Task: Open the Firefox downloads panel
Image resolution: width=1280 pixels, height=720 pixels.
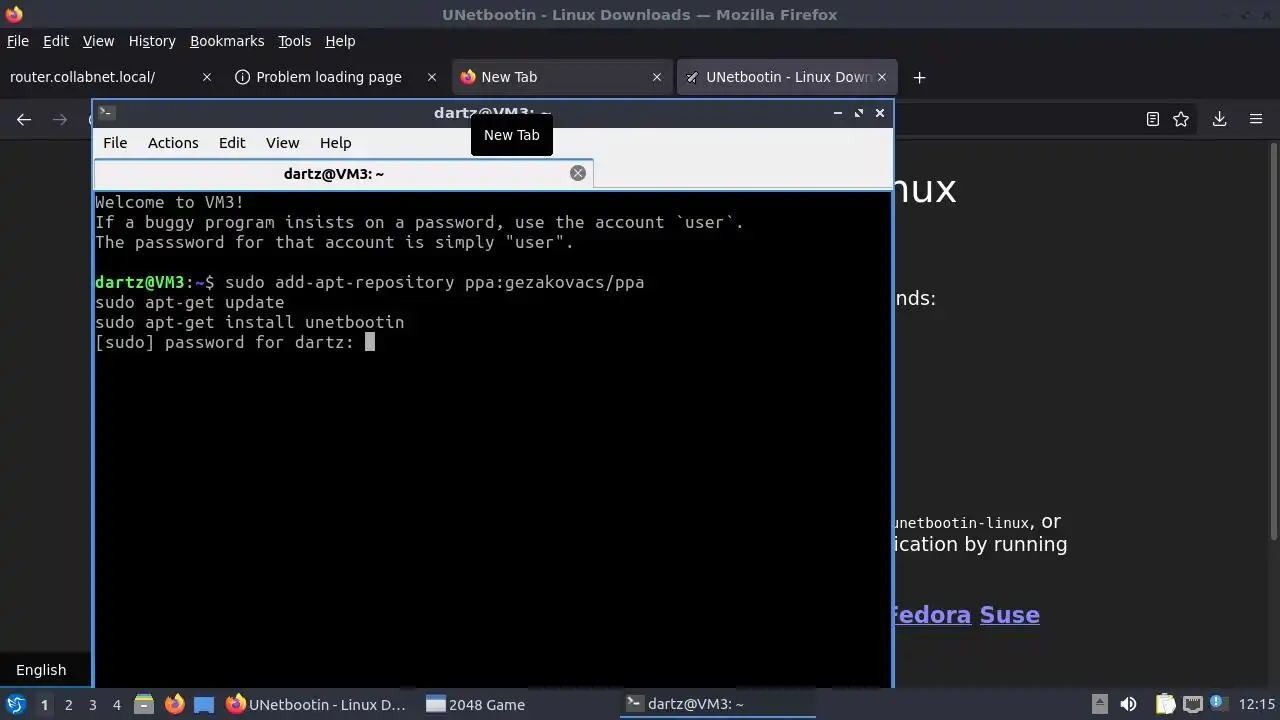Action: click(x=1219, y=119)
